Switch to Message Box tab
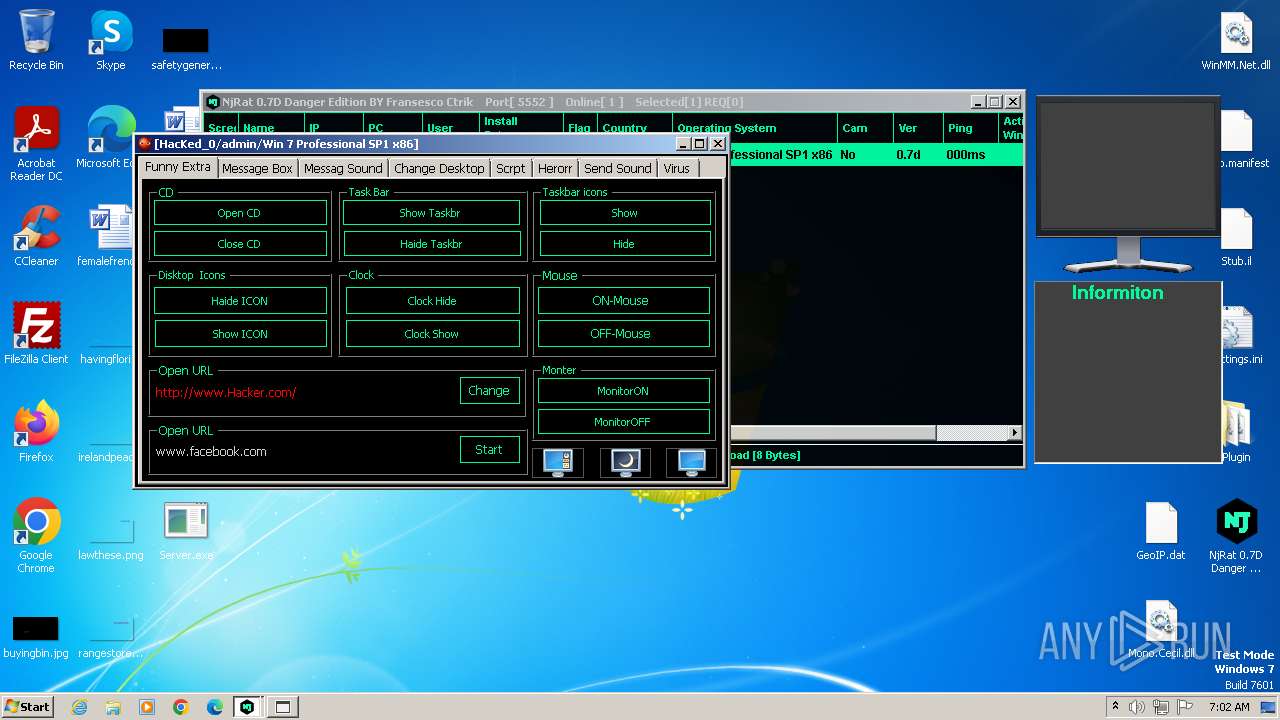Viewport: 1280px width, 720px height. (x=257, y=168)
